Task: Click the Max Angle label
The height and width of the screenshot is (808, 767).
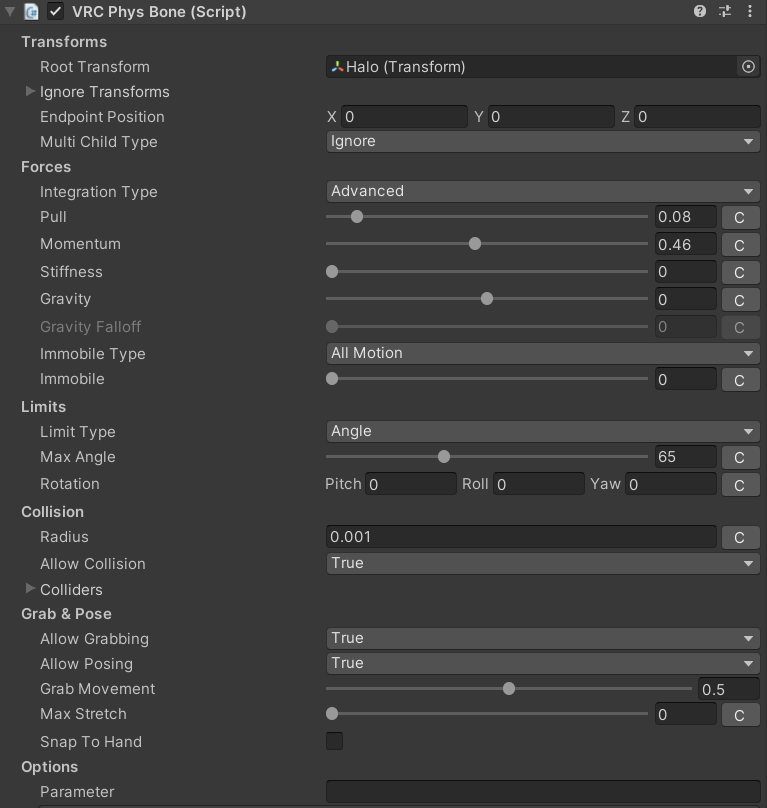Action: [x=78, y=457]
